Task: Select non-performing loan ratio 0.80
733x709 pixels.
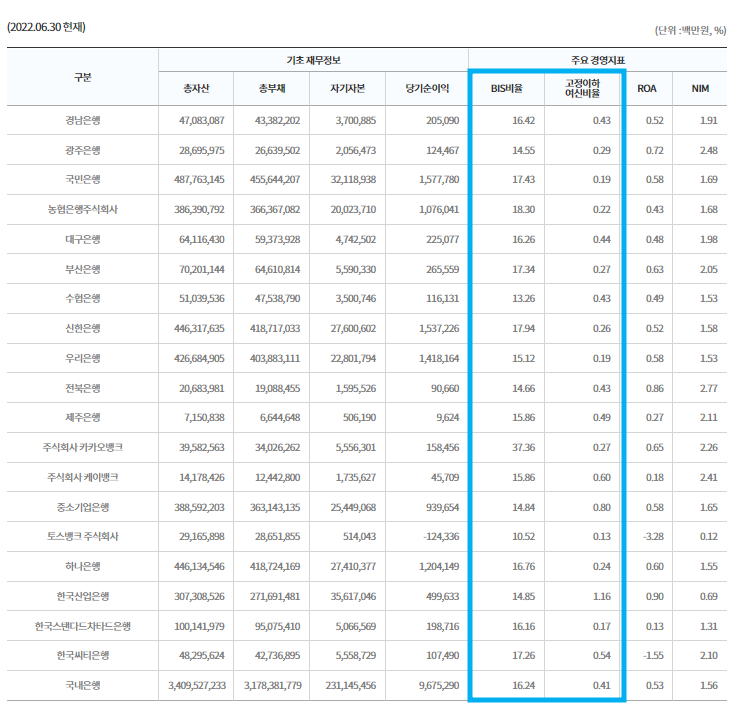Action: point(602,507)
